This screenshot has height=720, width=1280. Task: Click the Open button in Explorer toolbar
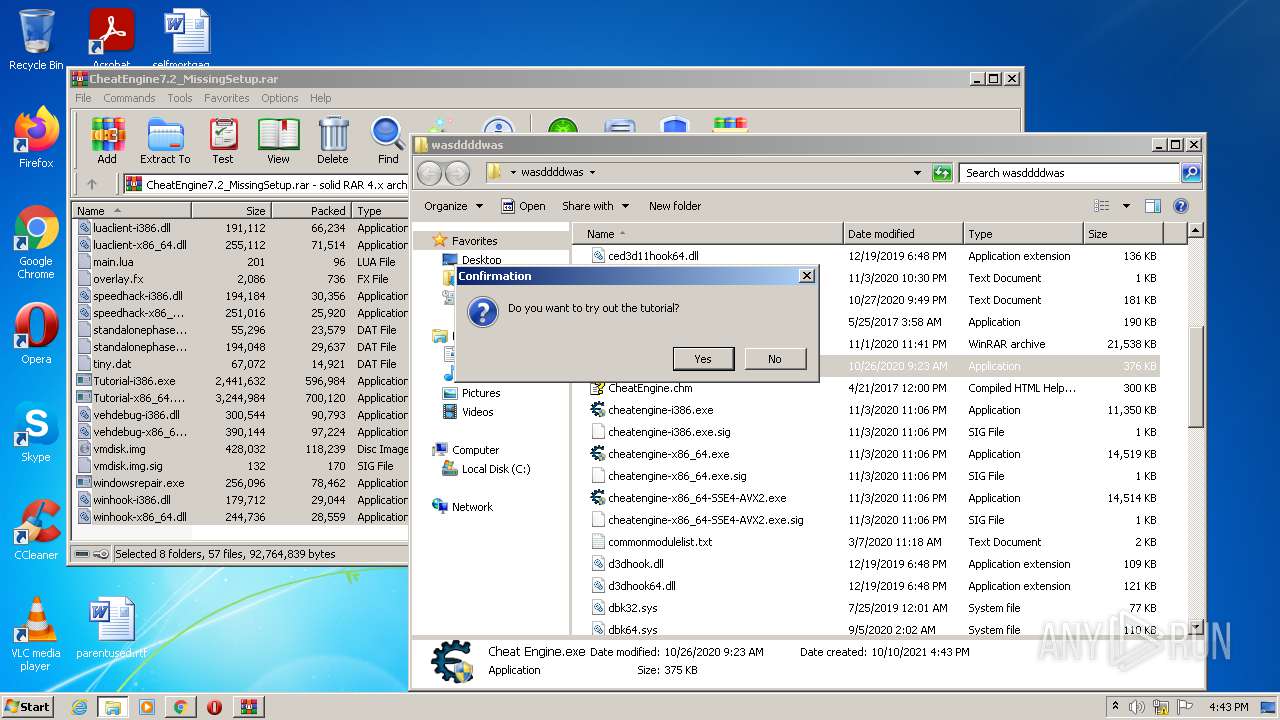pyautogui.click(x=523, y=206)
